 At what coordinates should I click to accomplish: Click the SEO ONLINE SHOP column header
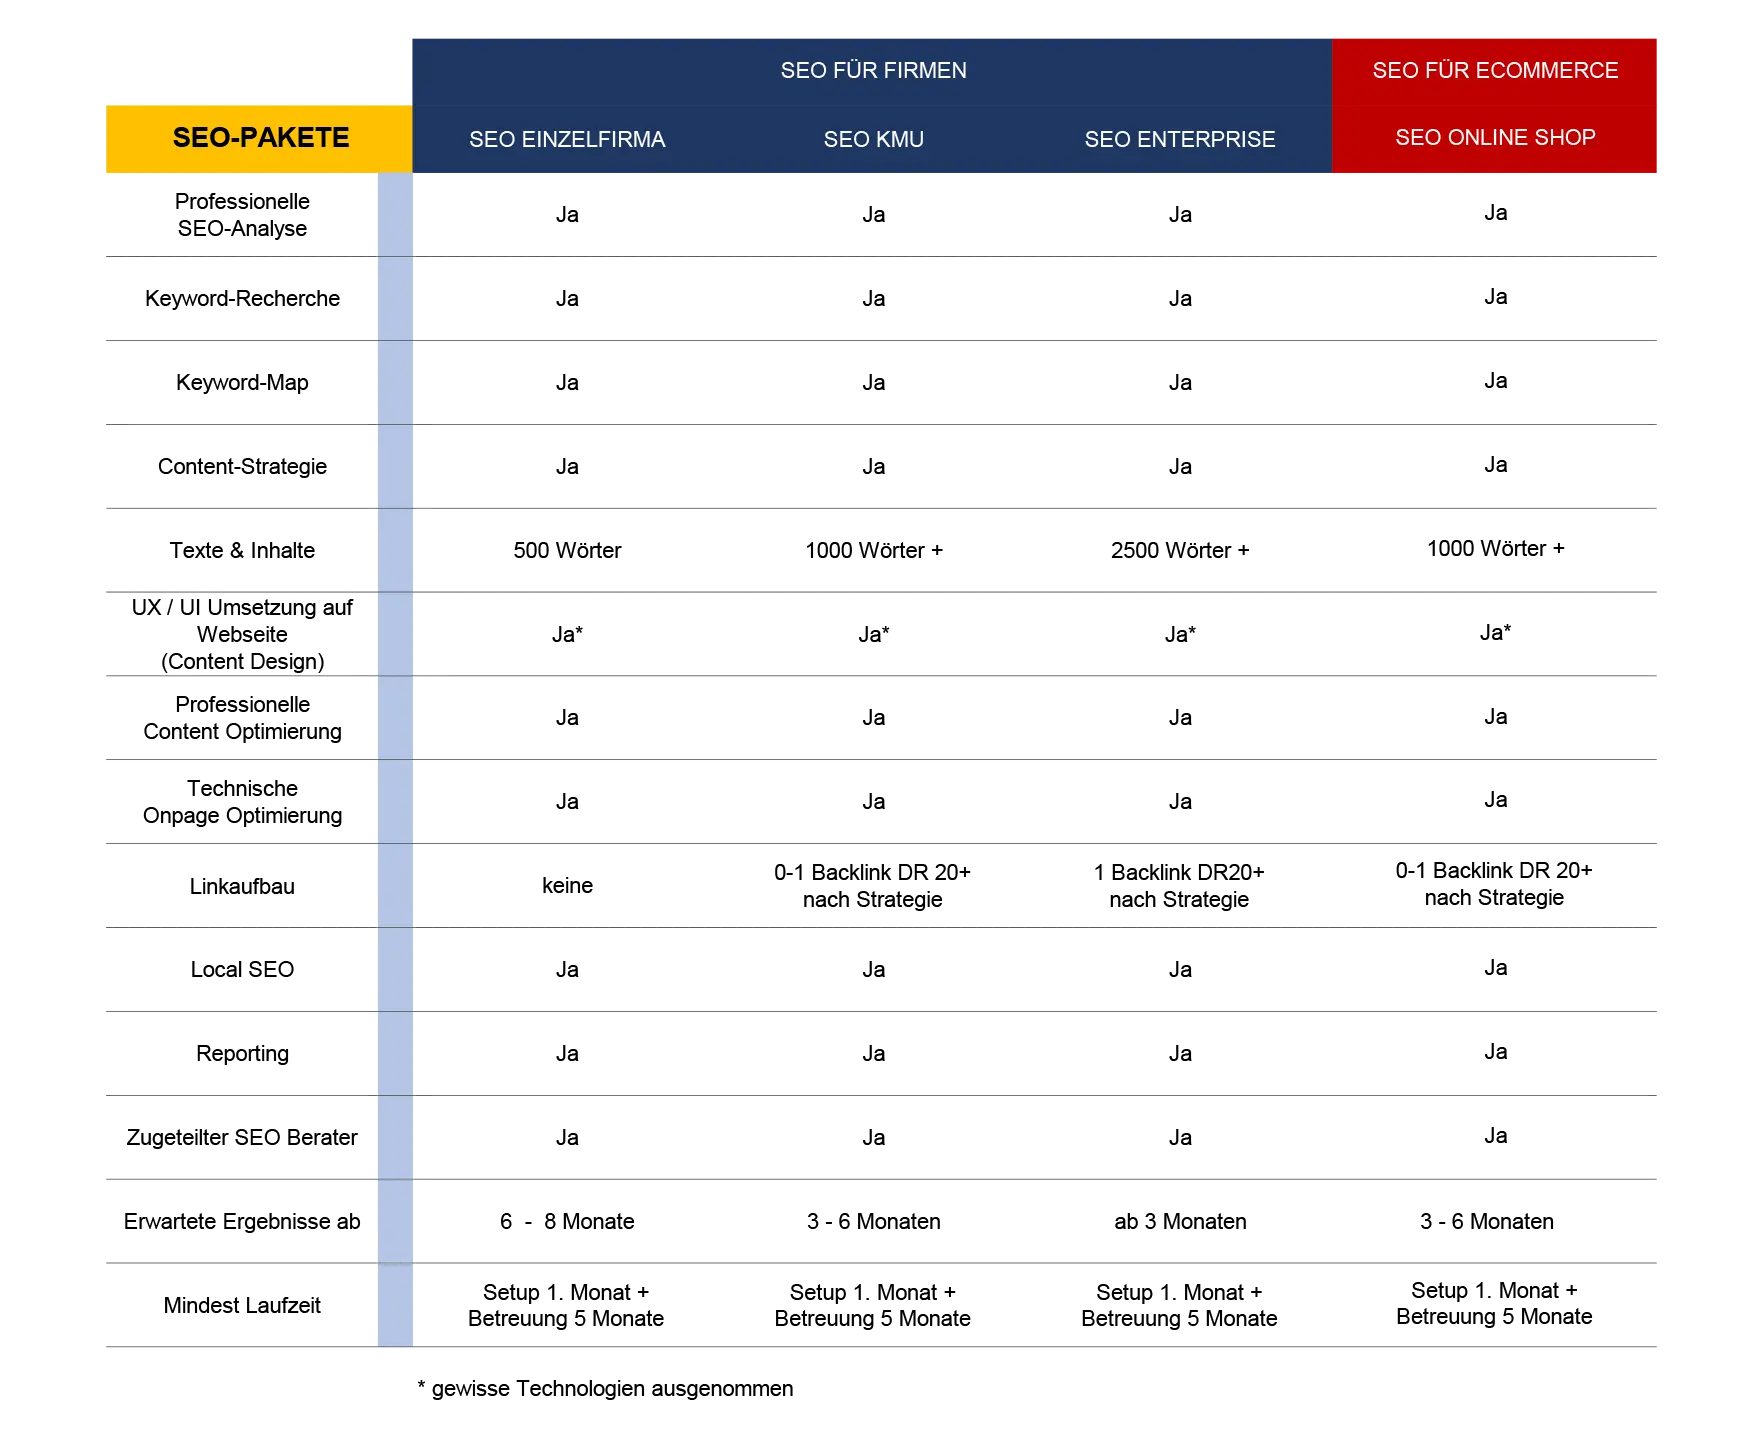[x=1495, y=138]
